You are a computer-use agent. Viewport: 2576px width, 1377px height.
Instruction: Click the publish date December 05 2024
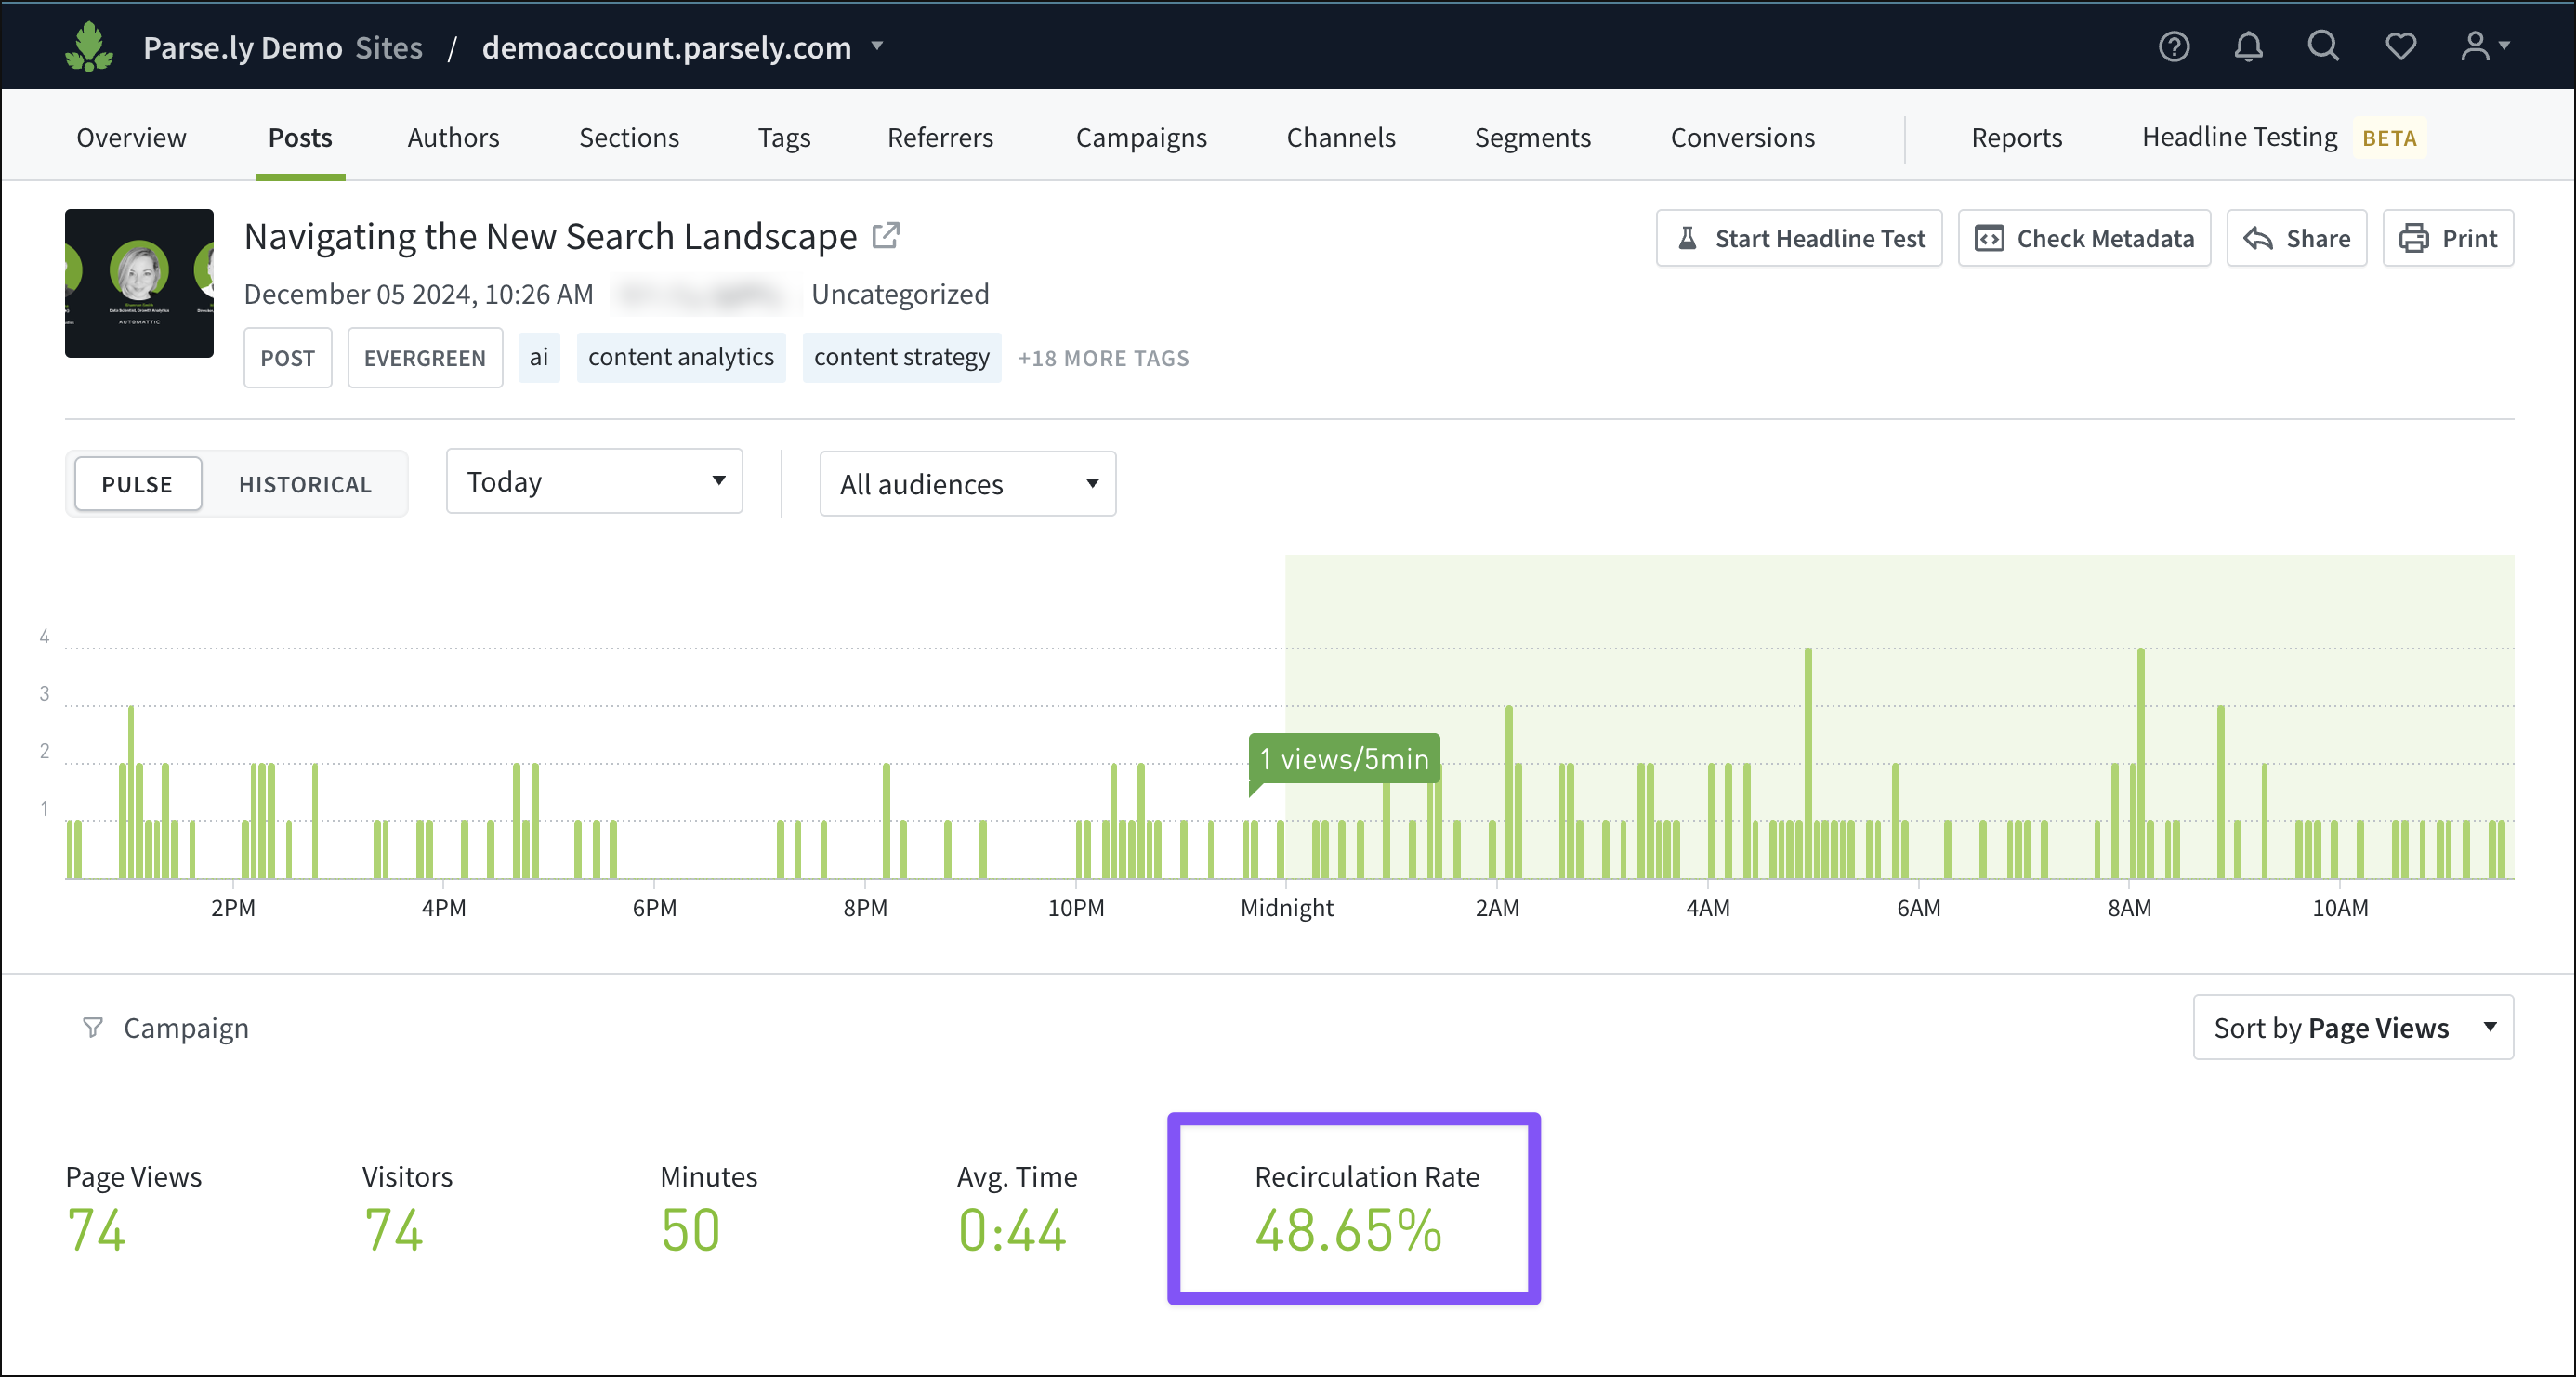coord(418,294)
